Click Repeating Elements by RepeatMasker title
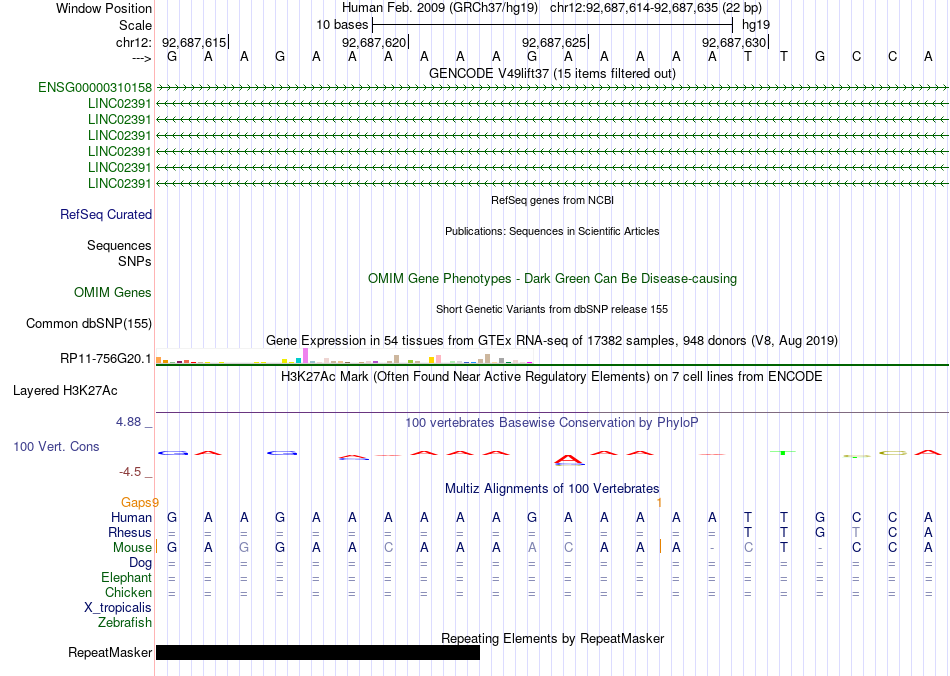950x676 pixels. [553, 638]
